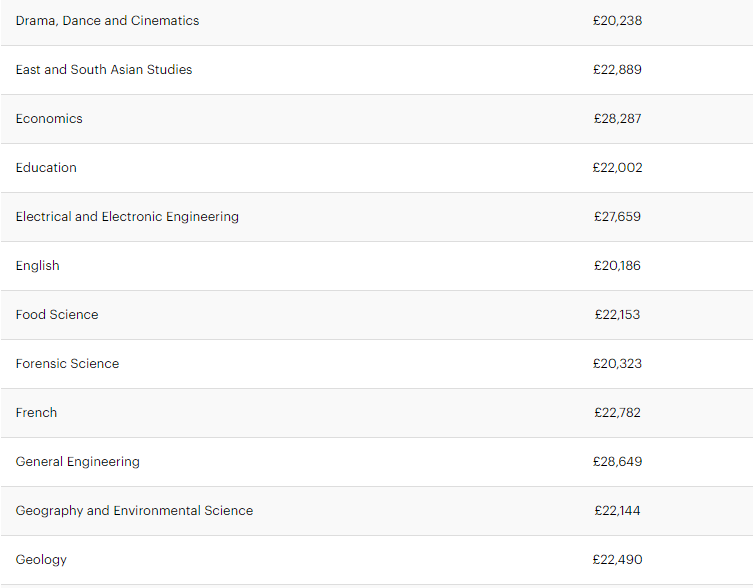The height and width of the screenshot is (588, 753).
Task: Click the £28,649 salary value
Action: pos(617,462)
